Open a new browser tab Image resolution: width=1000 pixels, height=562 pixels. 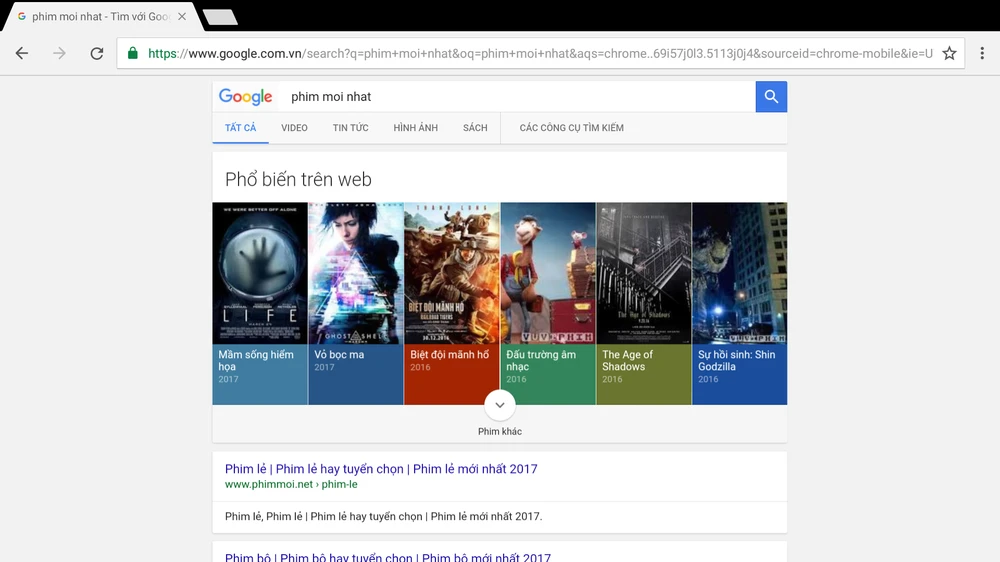point(219,17)
